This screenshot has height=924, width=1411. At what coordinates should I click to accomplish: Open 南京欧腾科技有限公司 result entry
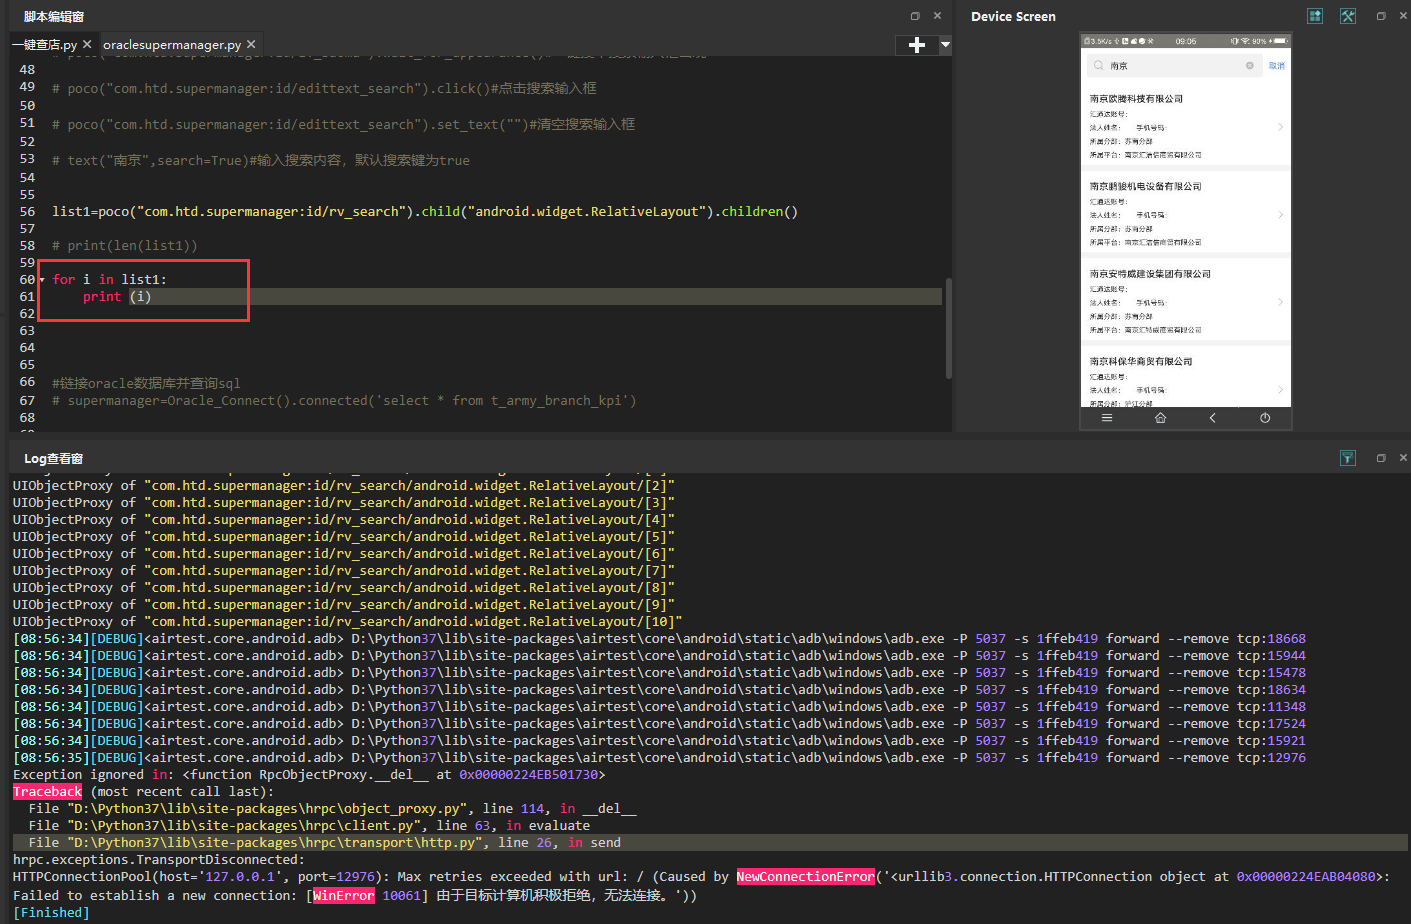click(1186, 126)
